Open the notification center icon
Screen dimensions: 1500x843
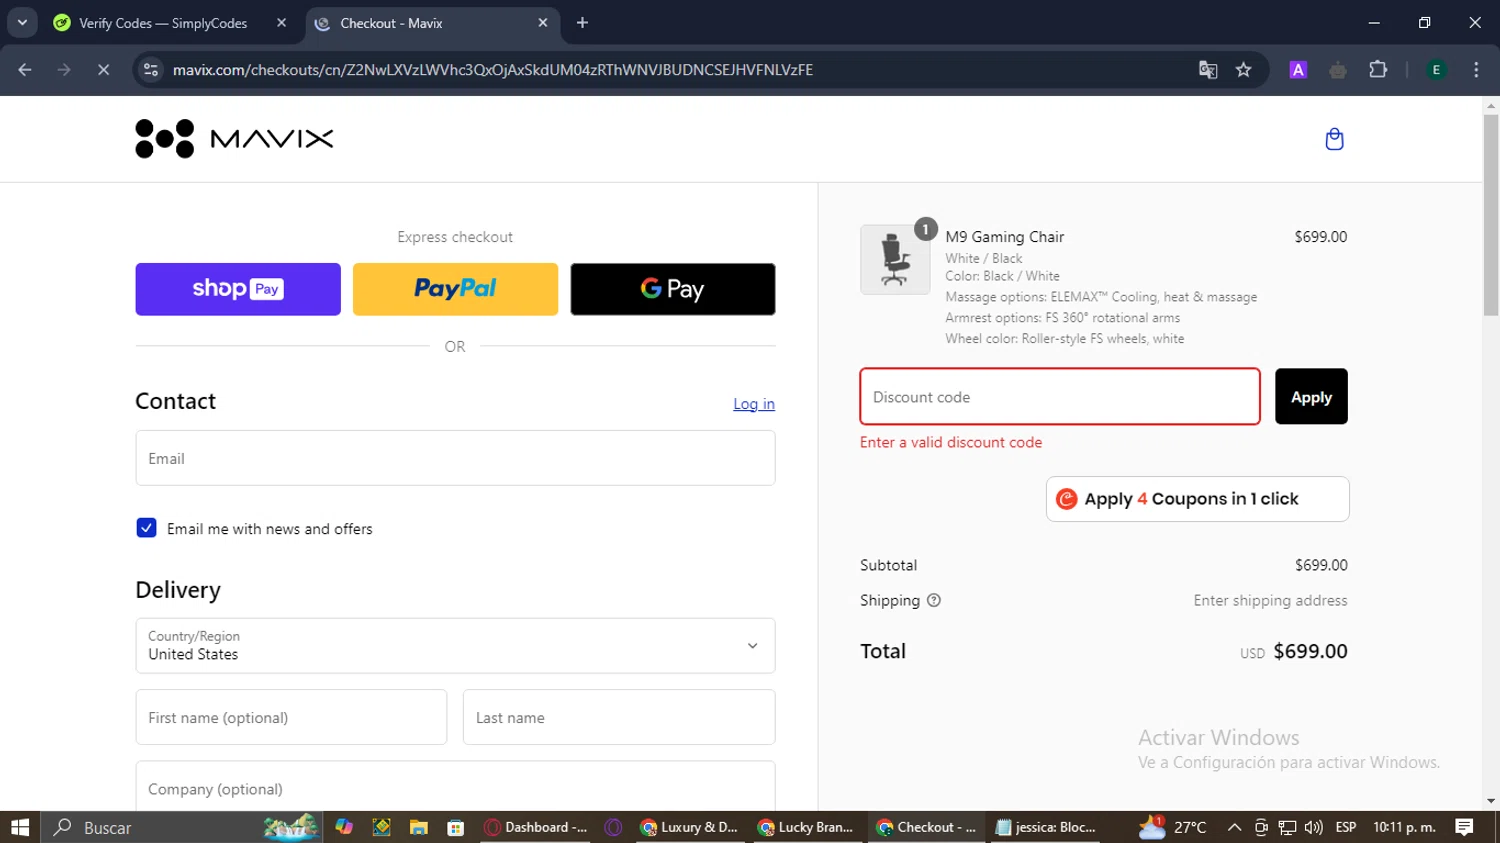tap(1465, 827)
